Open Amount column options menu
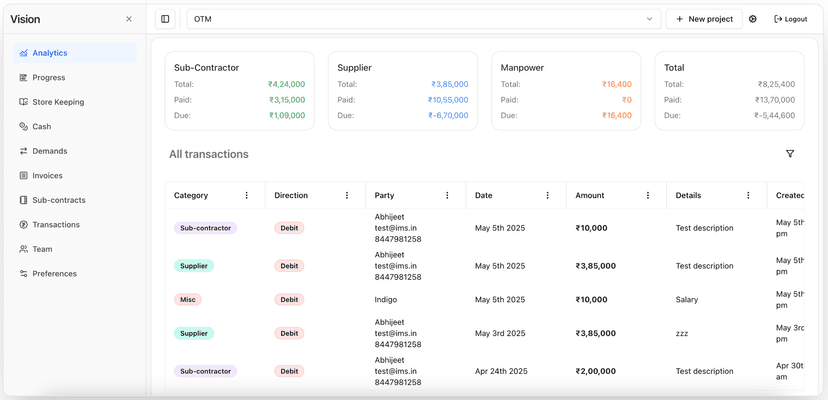The width and height of the screenshot is (828, 400). coord(648,196)
